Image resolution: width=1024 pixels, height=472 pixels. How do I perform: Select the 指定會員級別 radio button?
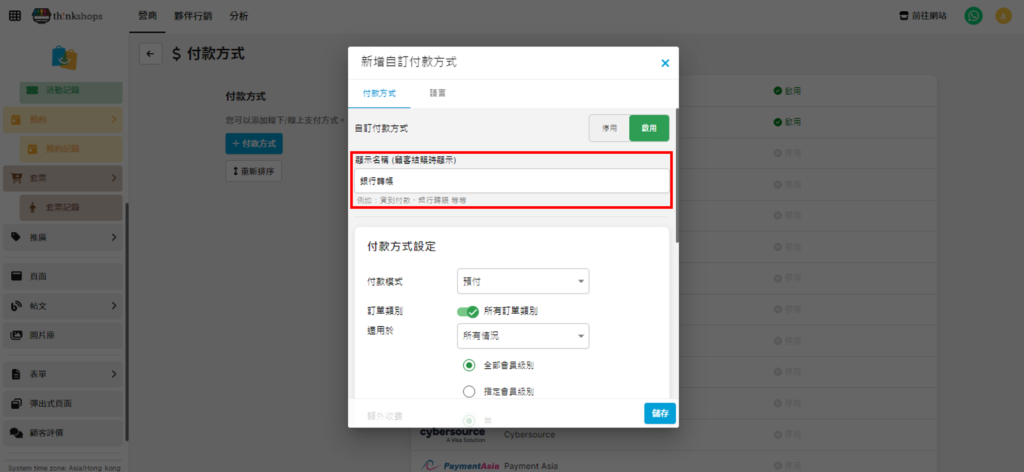tap(469, 391)
